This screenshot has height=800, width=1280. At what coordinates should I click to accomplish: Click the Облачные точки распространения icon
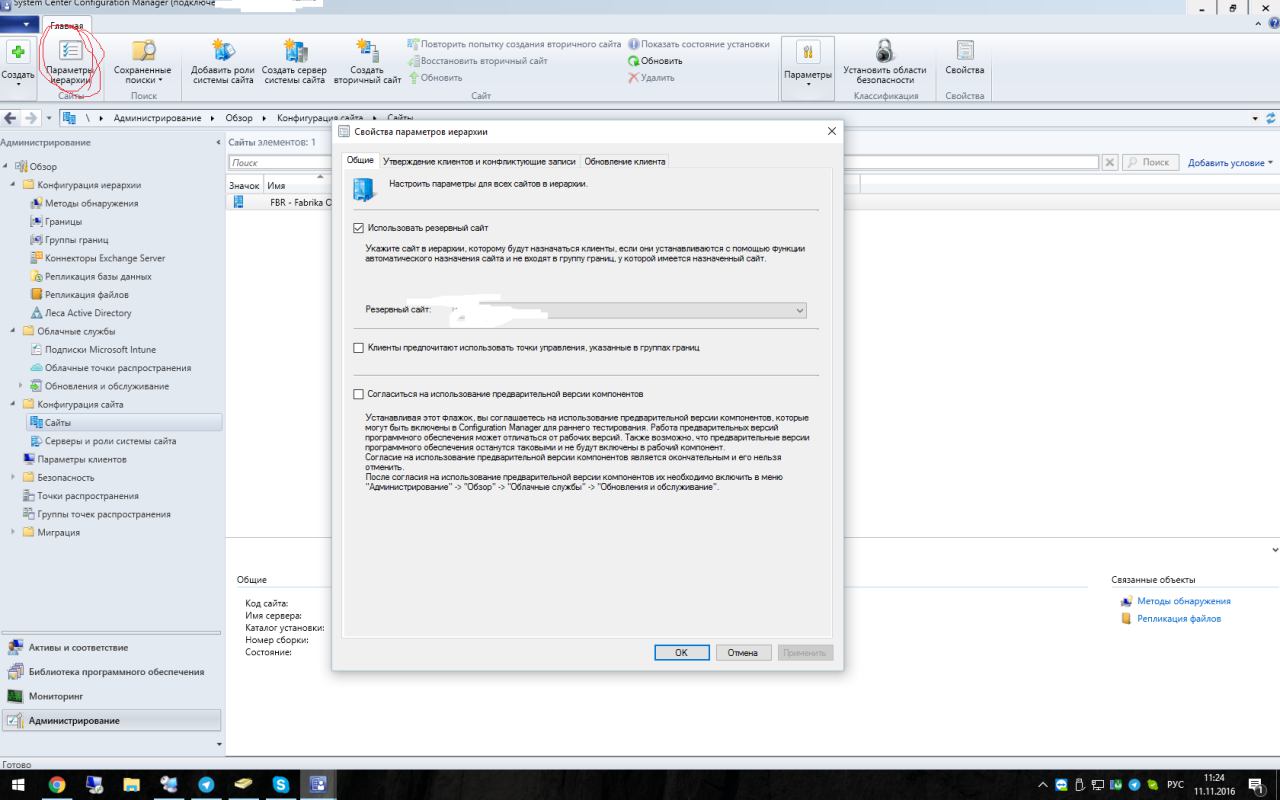(x=37, y=368)
